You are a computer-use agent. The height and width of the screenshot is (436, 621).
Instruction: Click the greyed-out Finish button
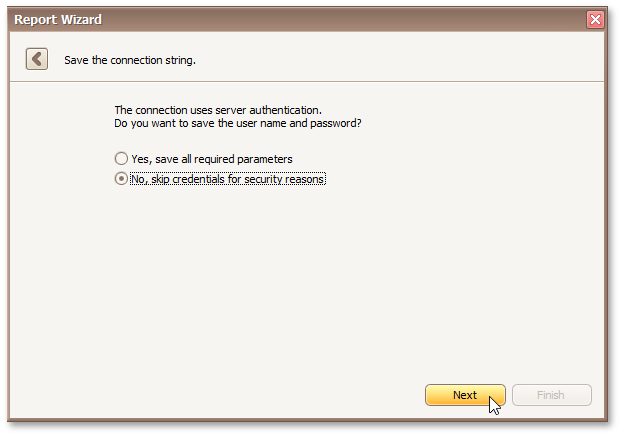click(x=551, y=395)
